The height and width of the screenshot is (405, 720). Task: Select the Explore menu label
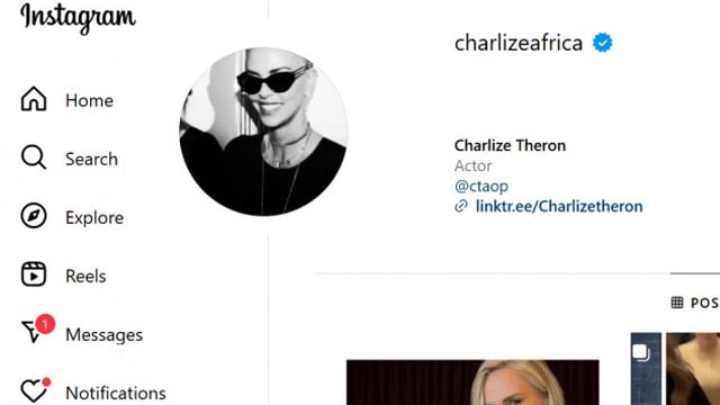(95, 218)
